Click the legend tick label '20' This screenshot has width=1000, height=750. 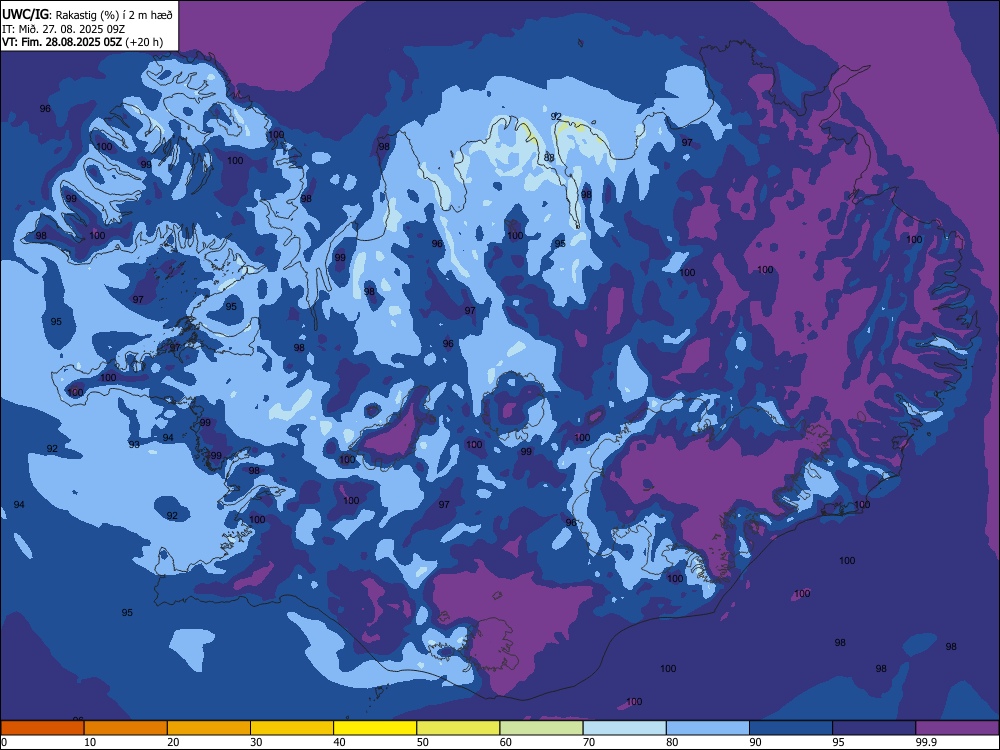[x=173, y=742]
